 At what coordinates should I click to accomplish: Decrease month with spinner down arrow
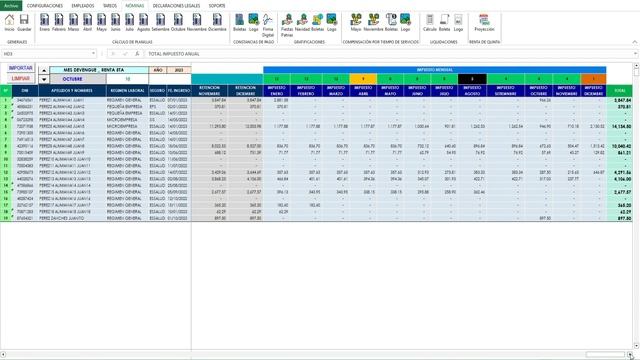tap(44, 79)
